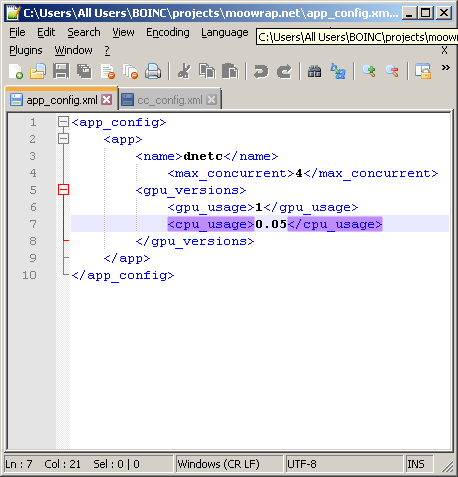The height and width of the screenshot is (477, 458).
Task: Show more toolbar items via chevron
Action: (x=446, y=68)
